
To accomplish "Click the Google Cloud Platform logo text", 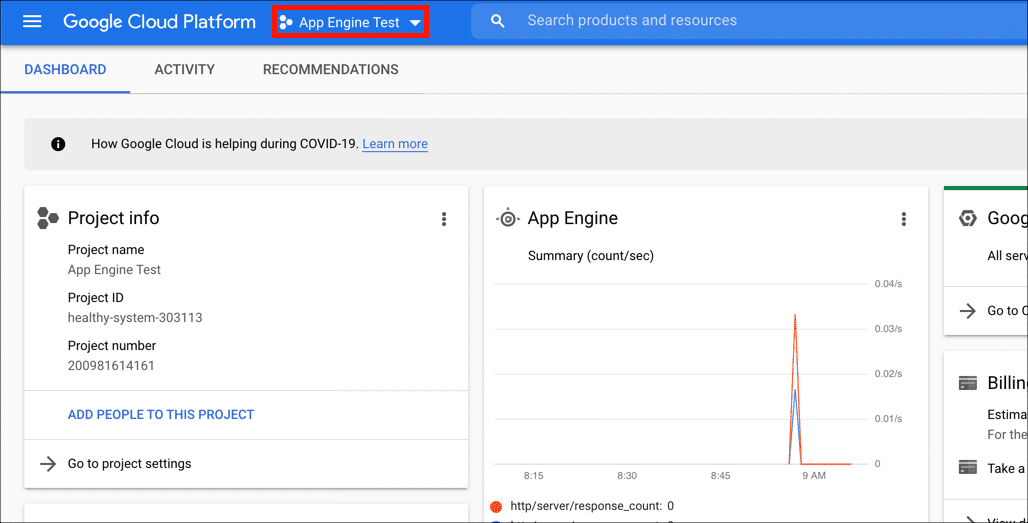I will tap(159, 22).
